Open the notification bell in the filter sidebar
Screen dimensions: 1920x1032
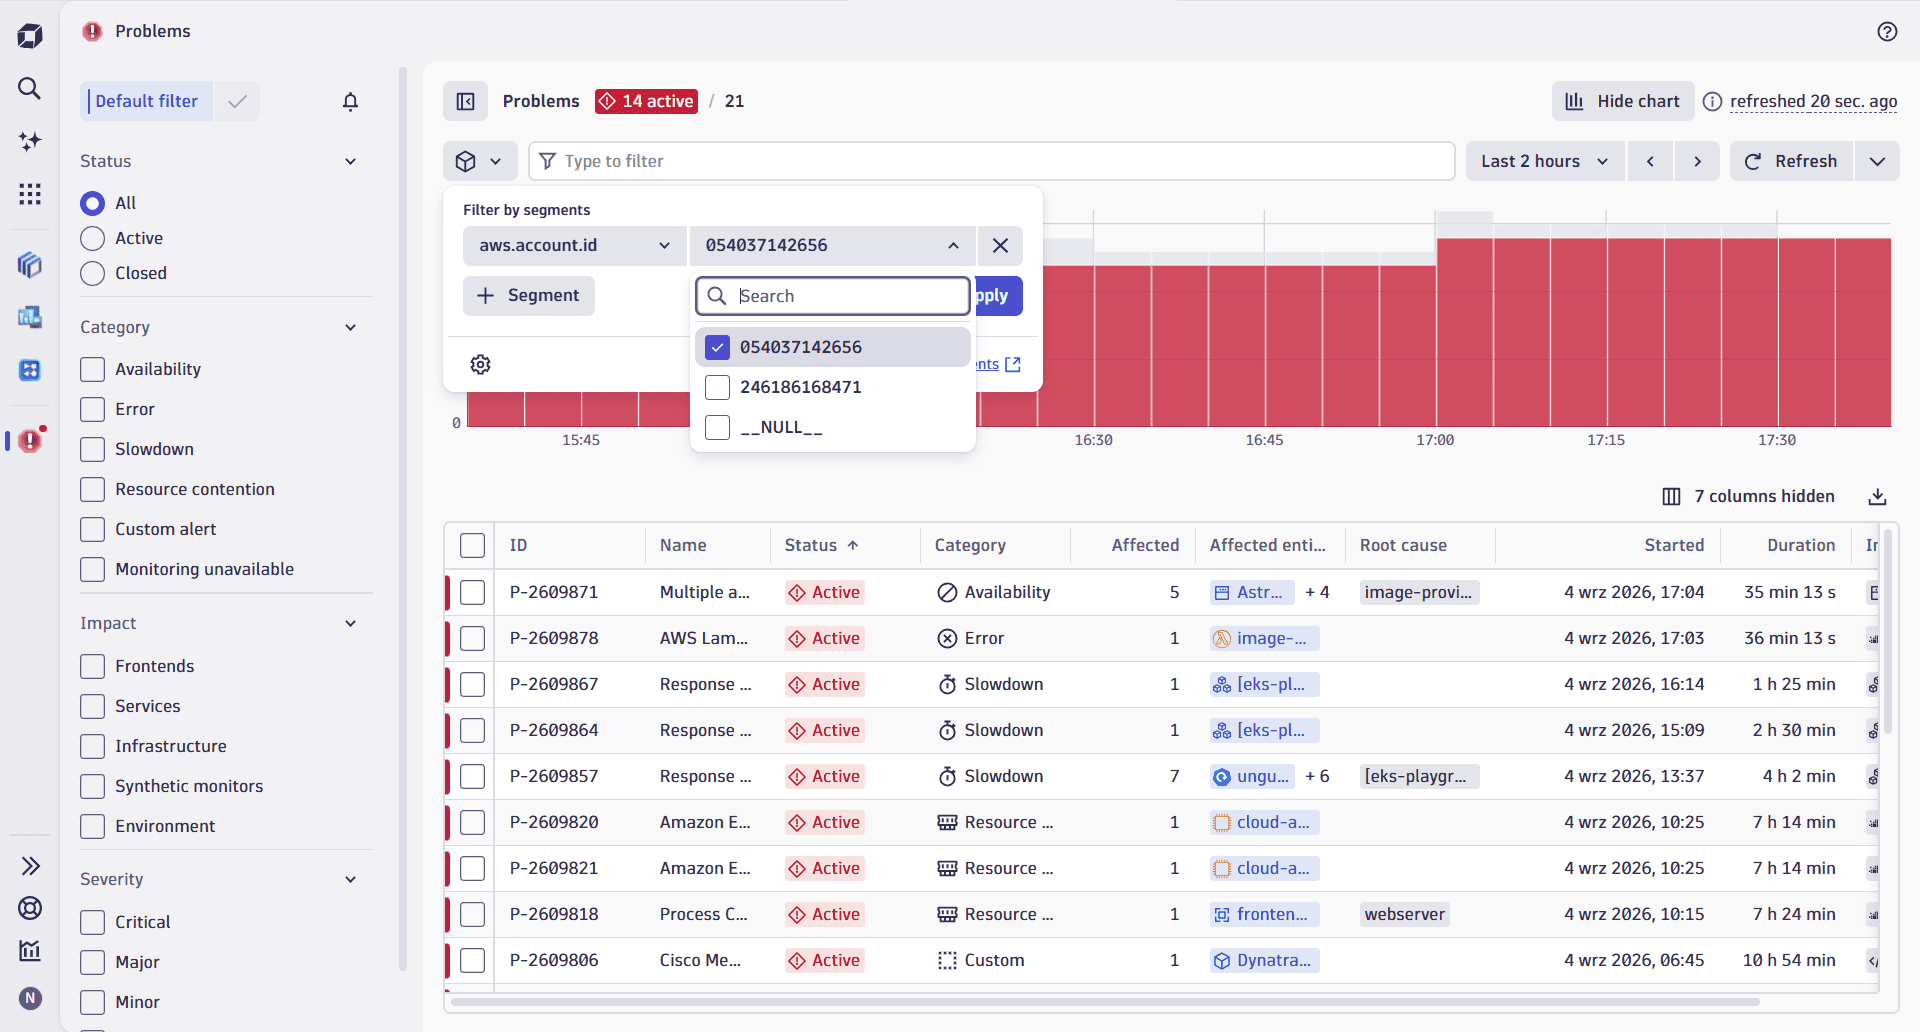point(350,101)
